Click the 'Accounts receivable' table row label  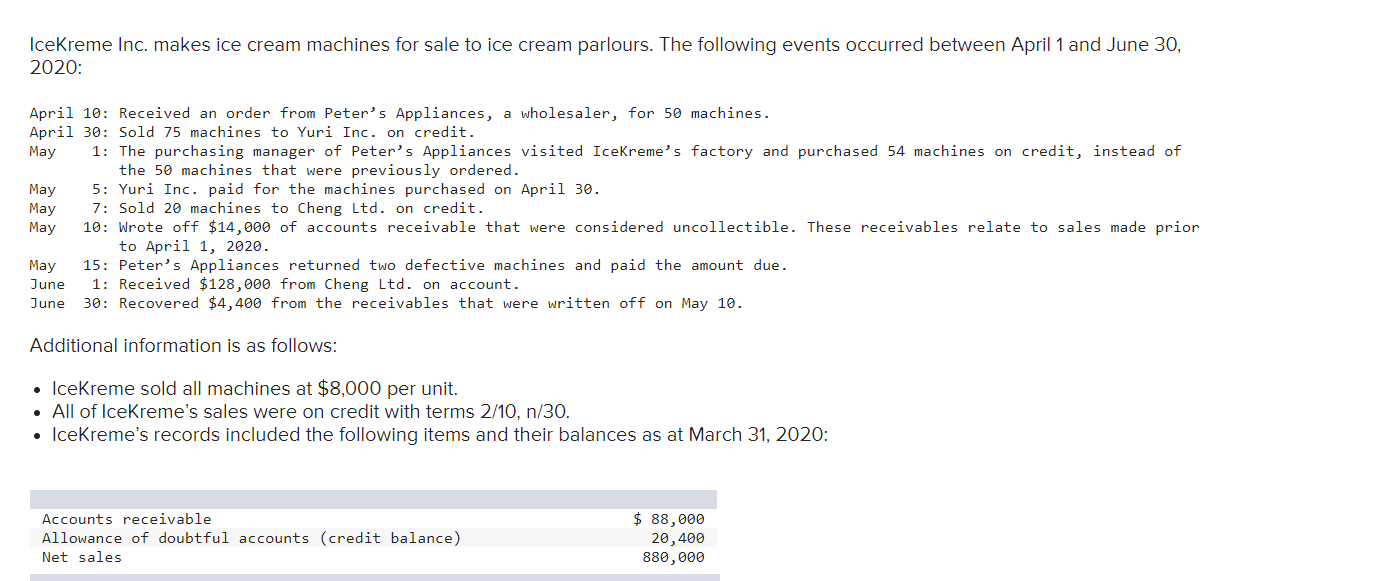127,519
